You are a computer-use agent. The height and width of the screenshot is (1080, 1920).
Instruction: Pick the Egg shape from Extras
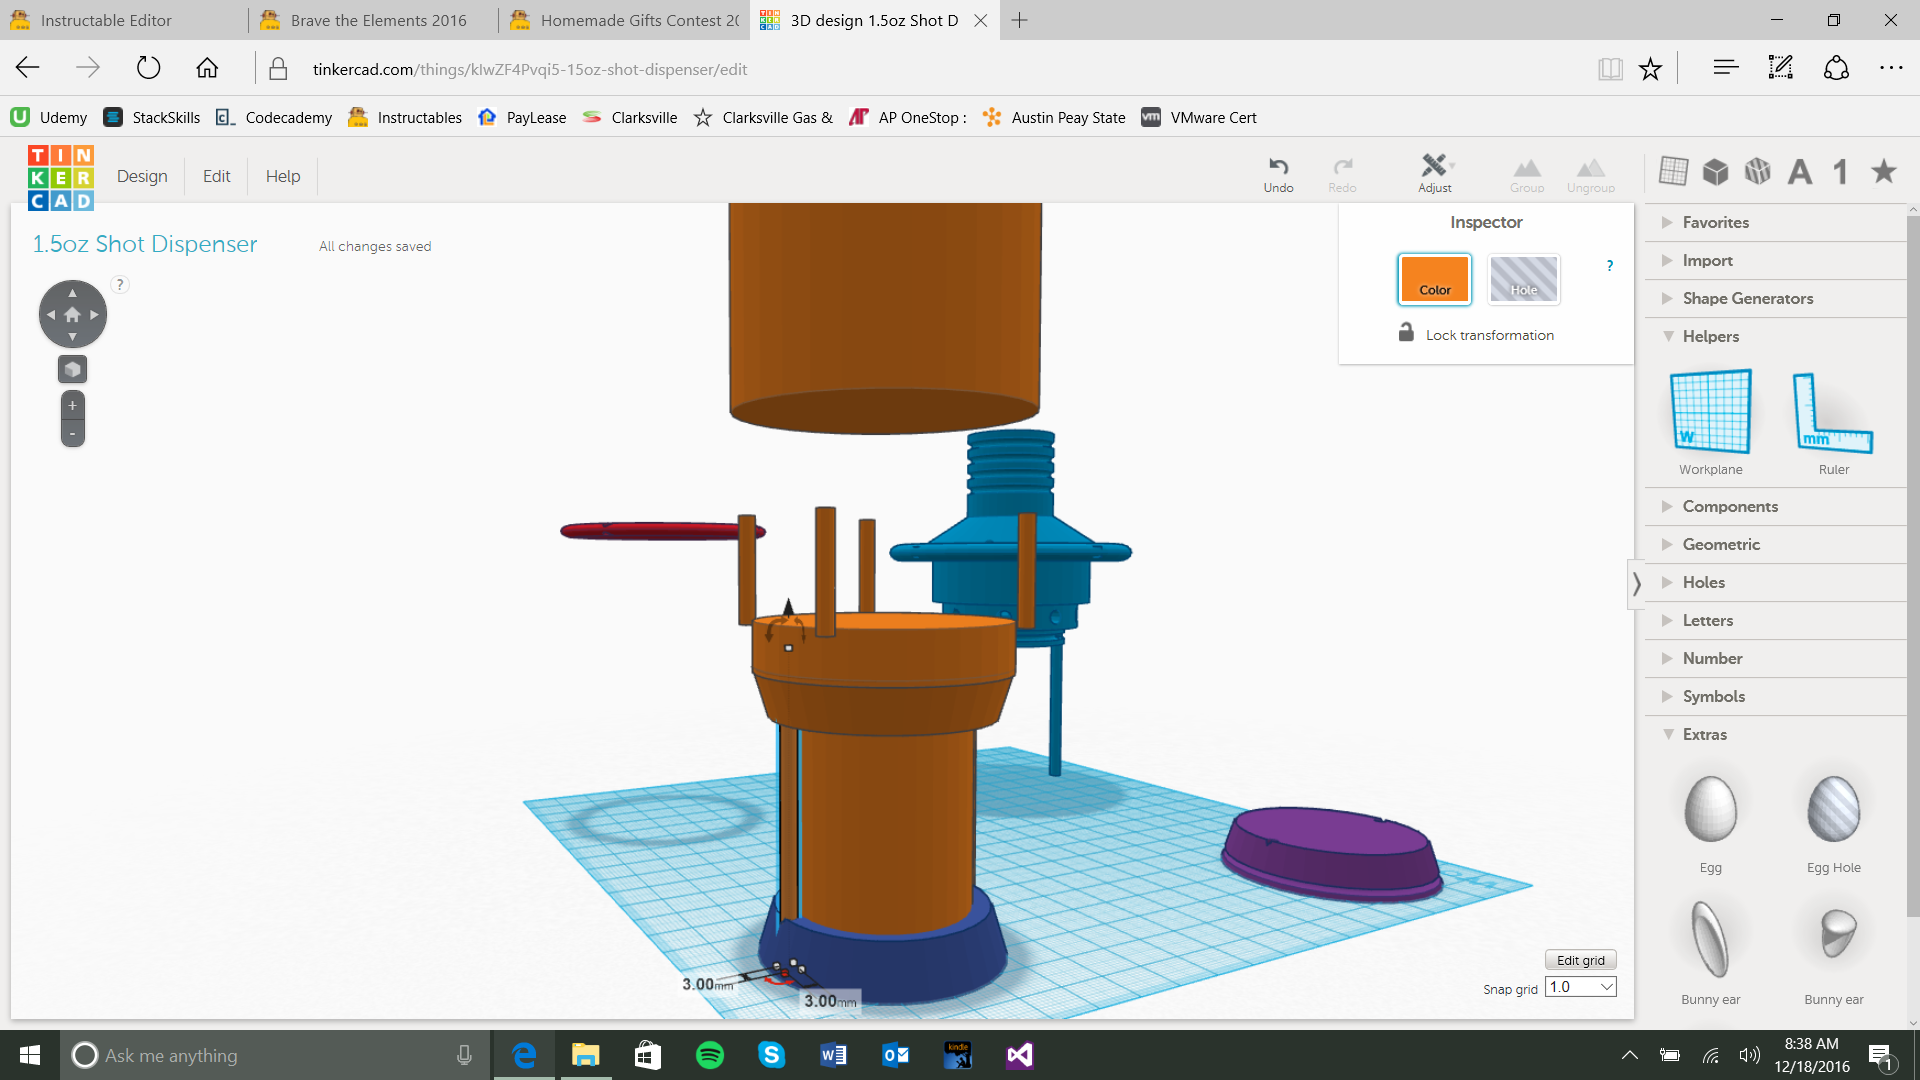1710,810
